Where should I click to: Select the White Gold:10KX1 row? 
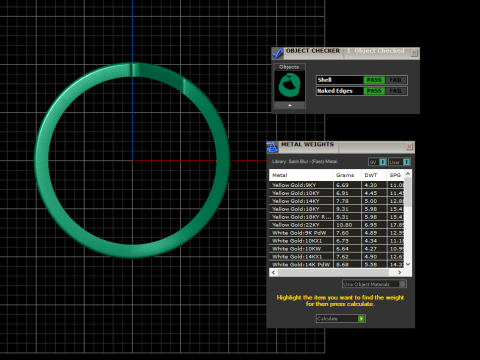tap(337, 241)
